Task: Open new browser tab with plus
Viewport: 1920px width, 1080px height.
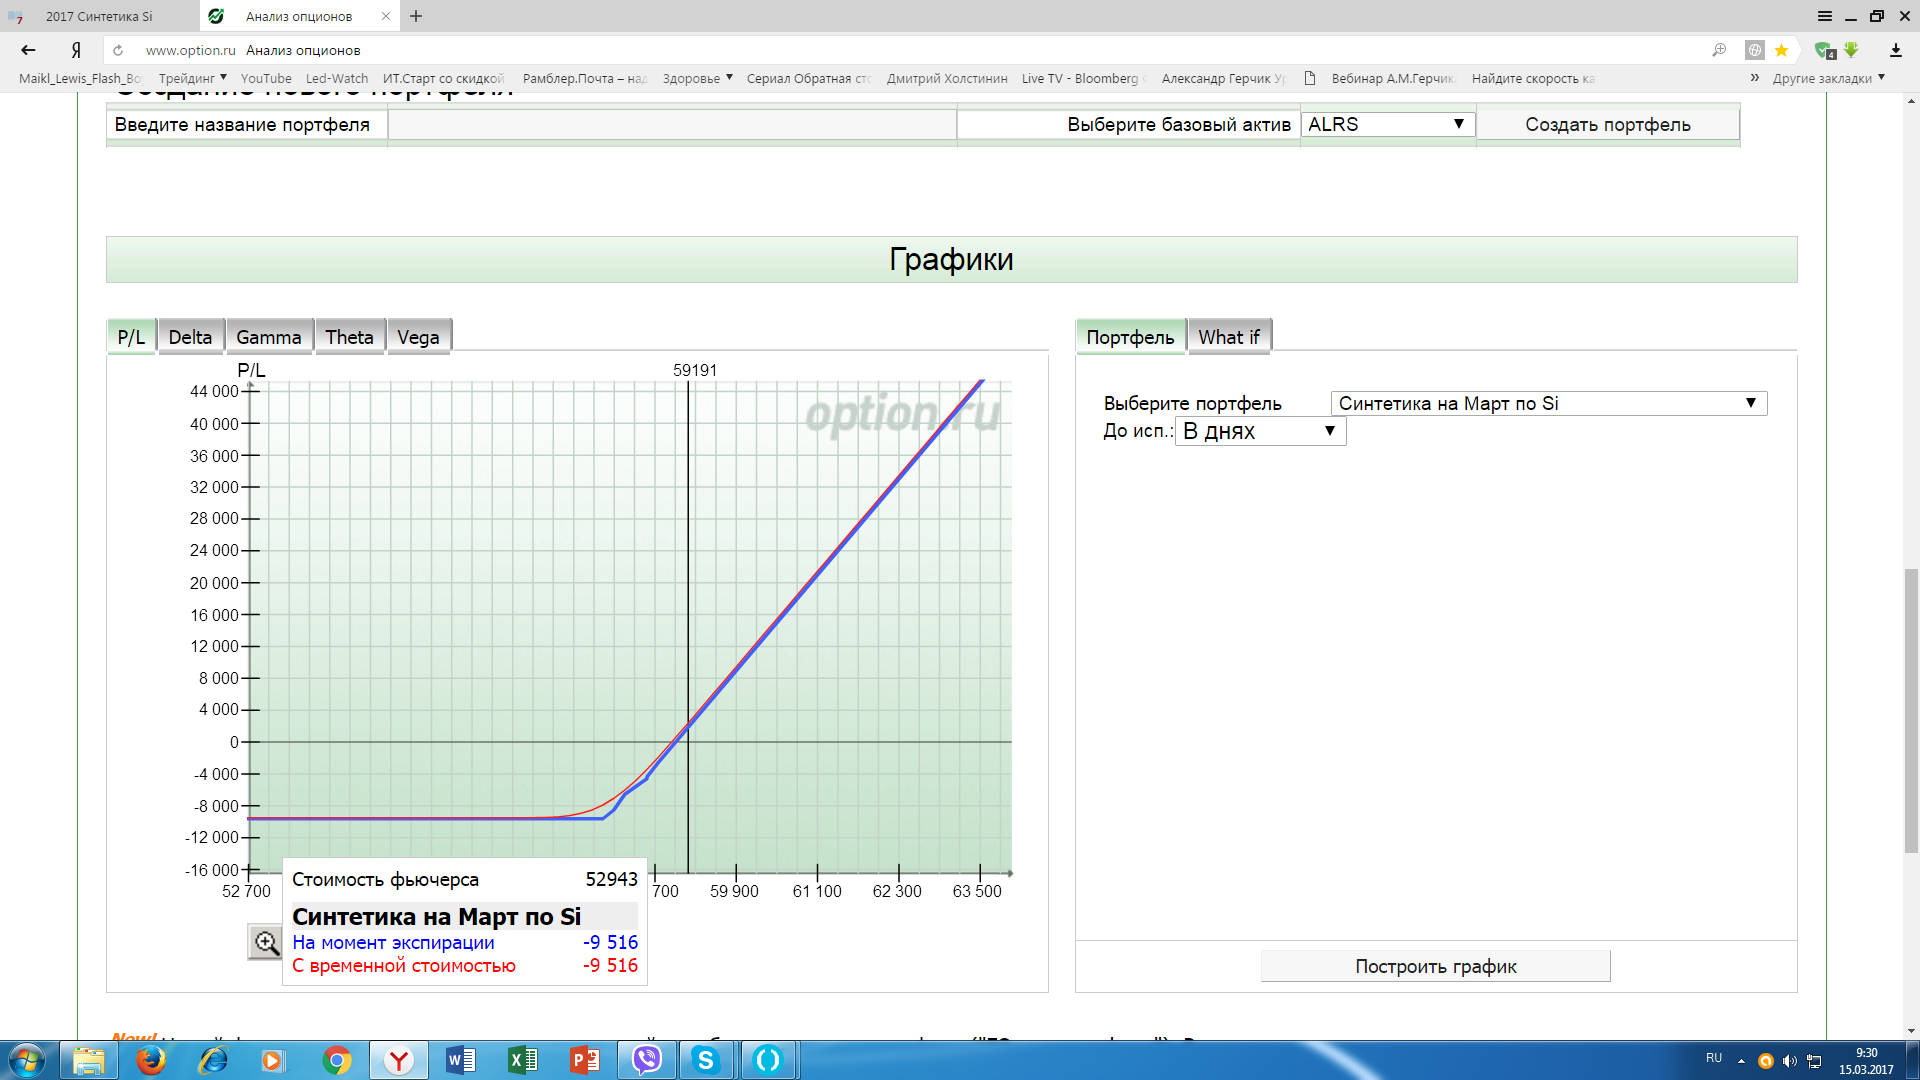Action: click(x=416, y=16)
